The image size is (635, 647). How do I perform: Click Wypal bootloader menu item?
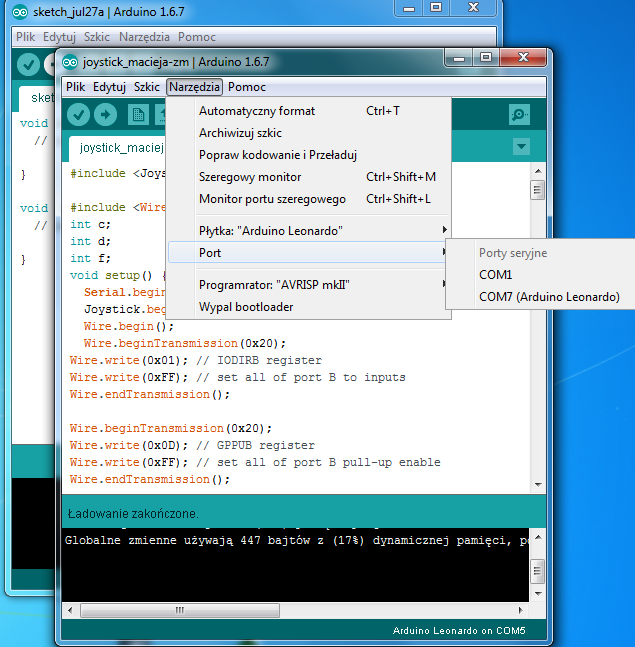(246, 307)
